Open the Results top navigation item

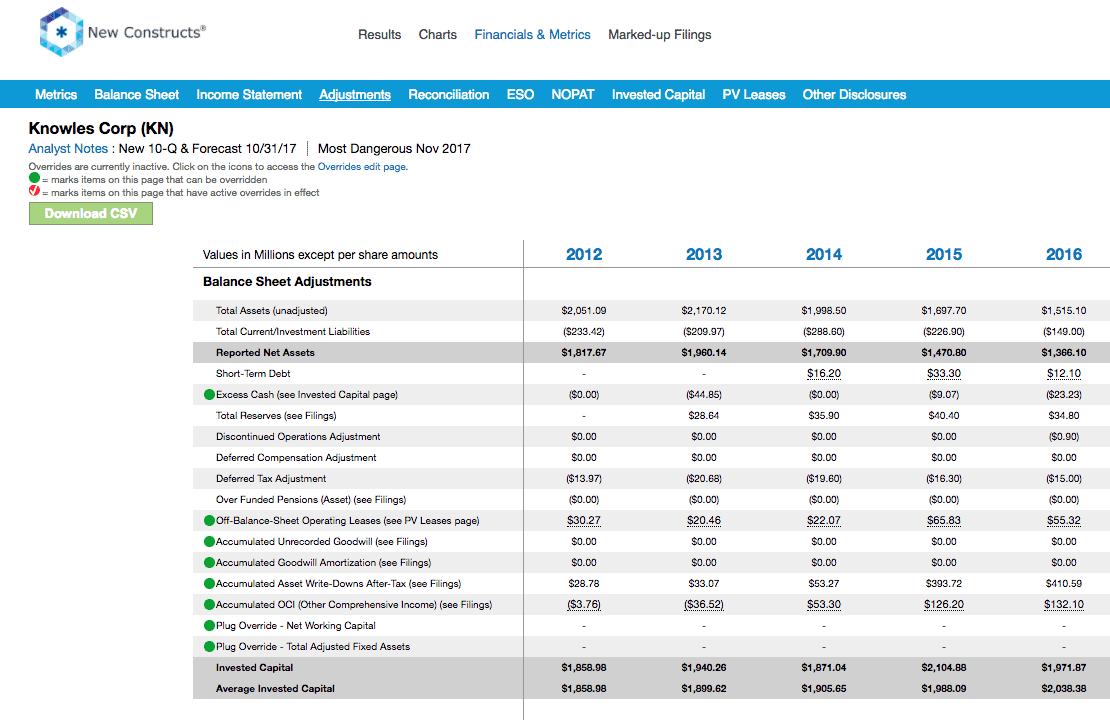379,35
